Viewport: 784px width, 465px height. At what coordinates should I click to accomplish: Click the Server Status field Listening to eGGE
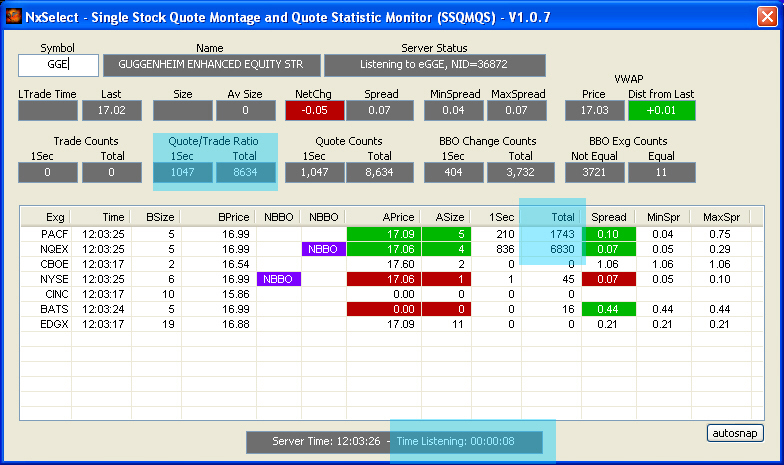[434, 65]
